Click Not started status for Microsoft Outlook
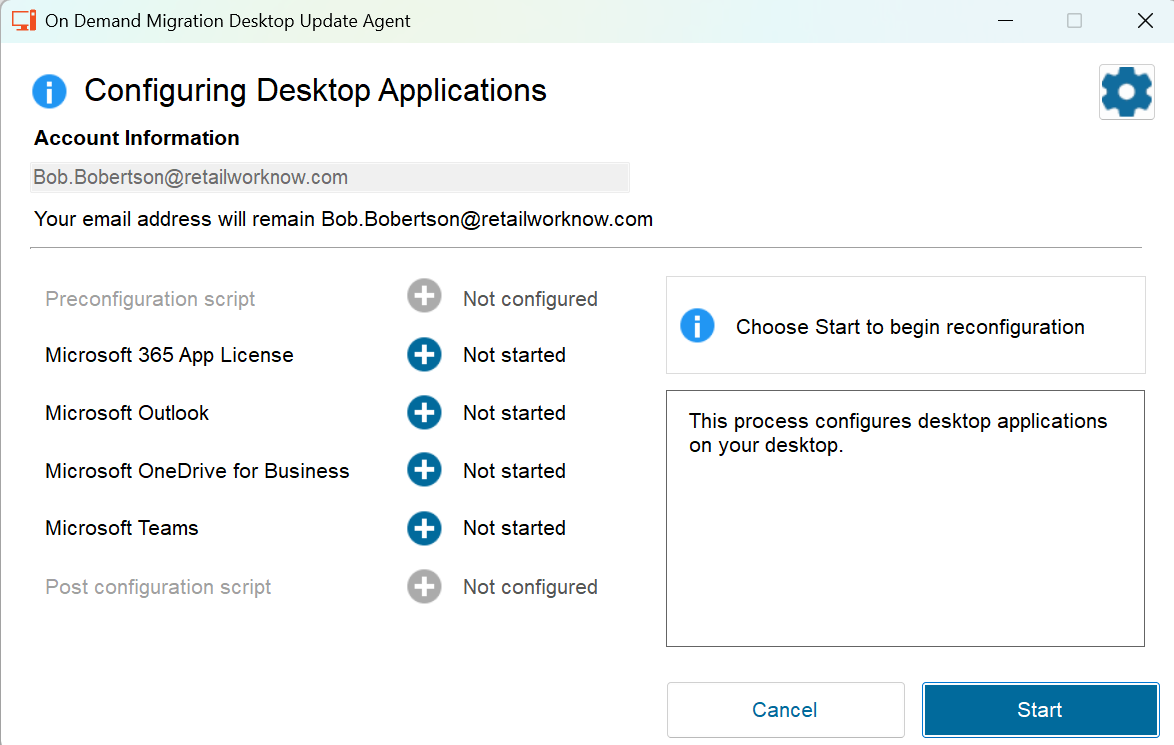Viewport: 1174px width, 745px height. 514,413
